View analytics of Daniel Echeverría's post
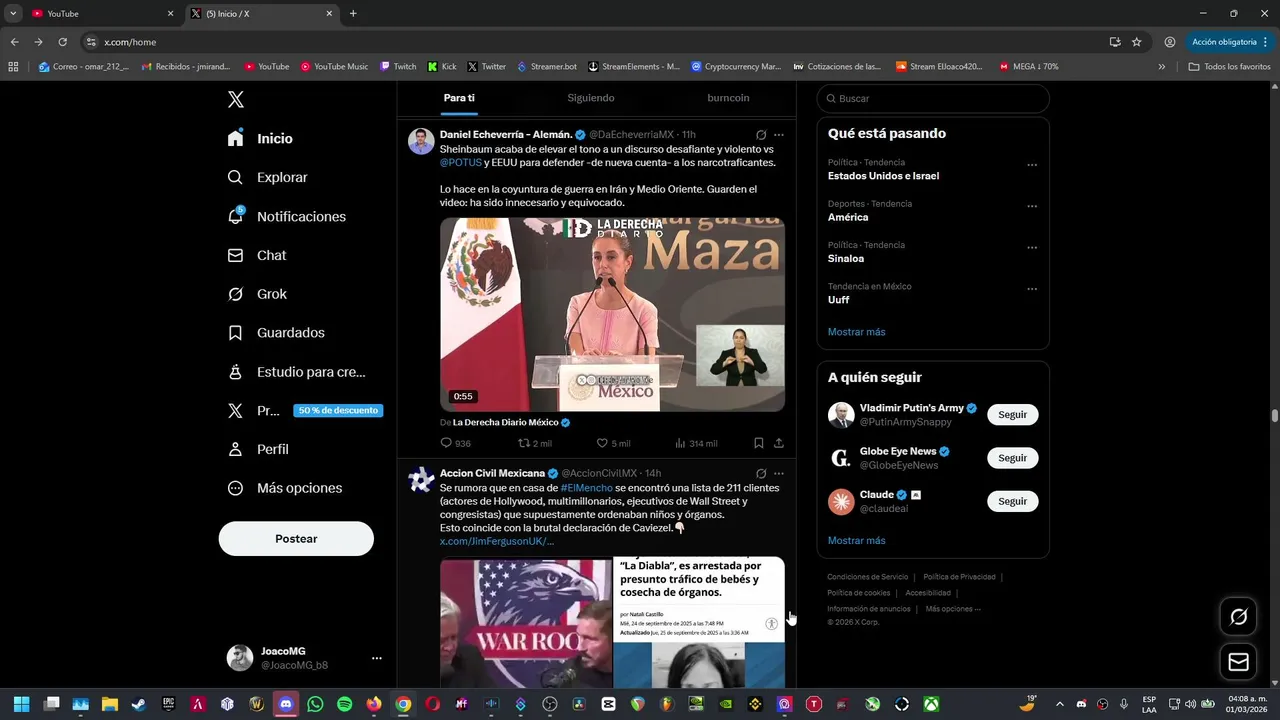The height and width of the screenshot is (720, 1280). point(696,443)
